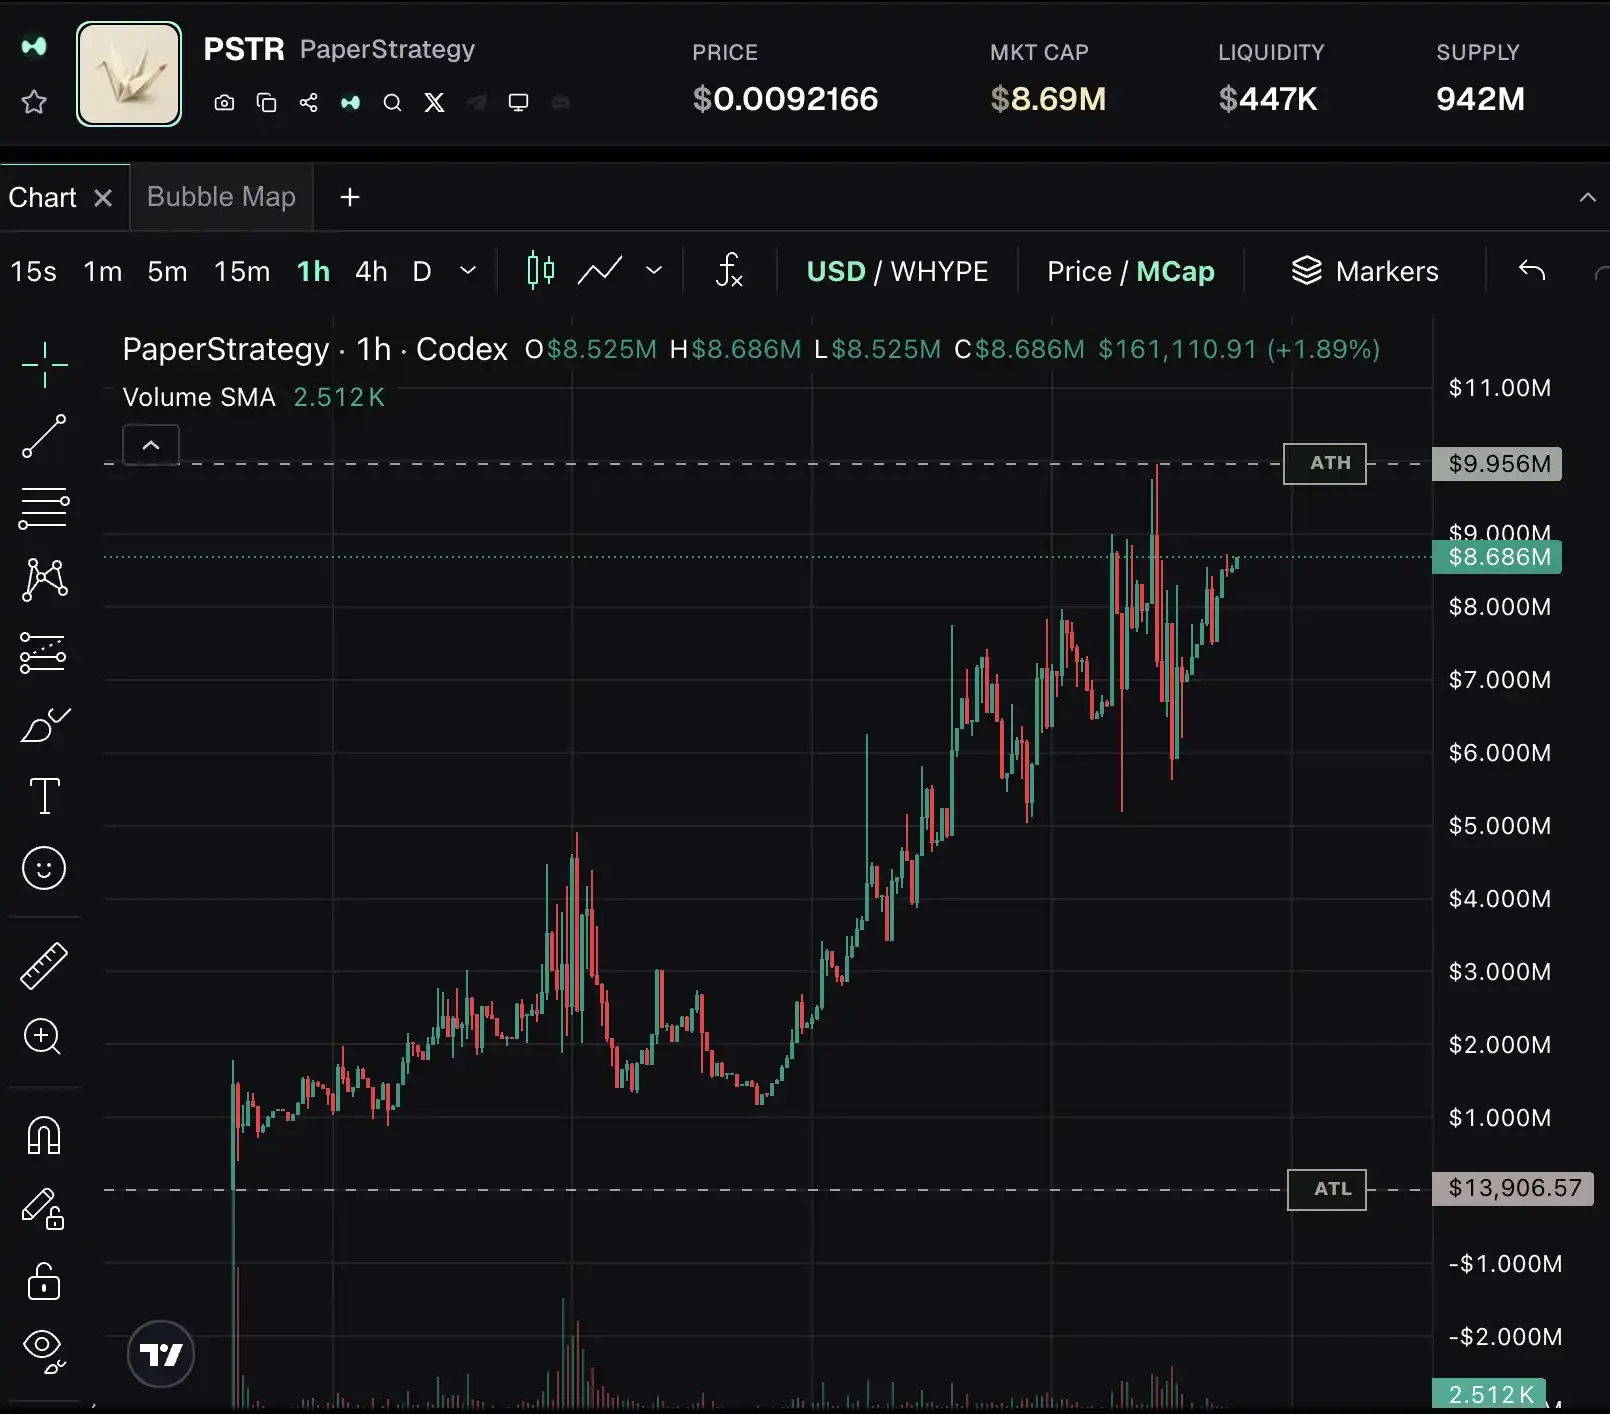Click the camera screenshot icon
This screenshot has height=1414, width=1610.
pyautogui.click(x=224, y=102)
